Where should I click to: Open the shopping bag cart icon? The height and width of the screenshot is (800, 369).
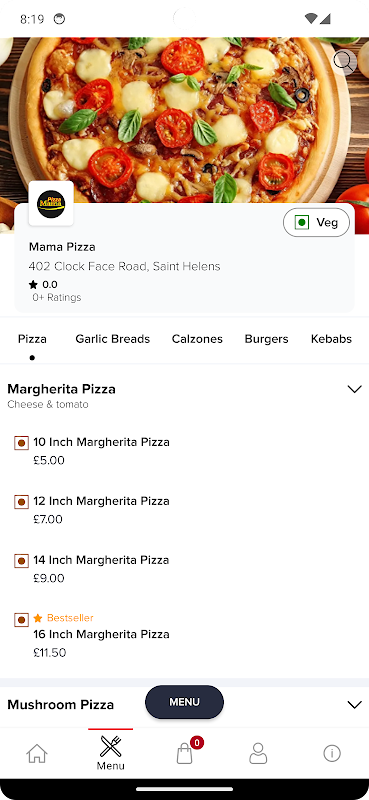pos(185,753)
